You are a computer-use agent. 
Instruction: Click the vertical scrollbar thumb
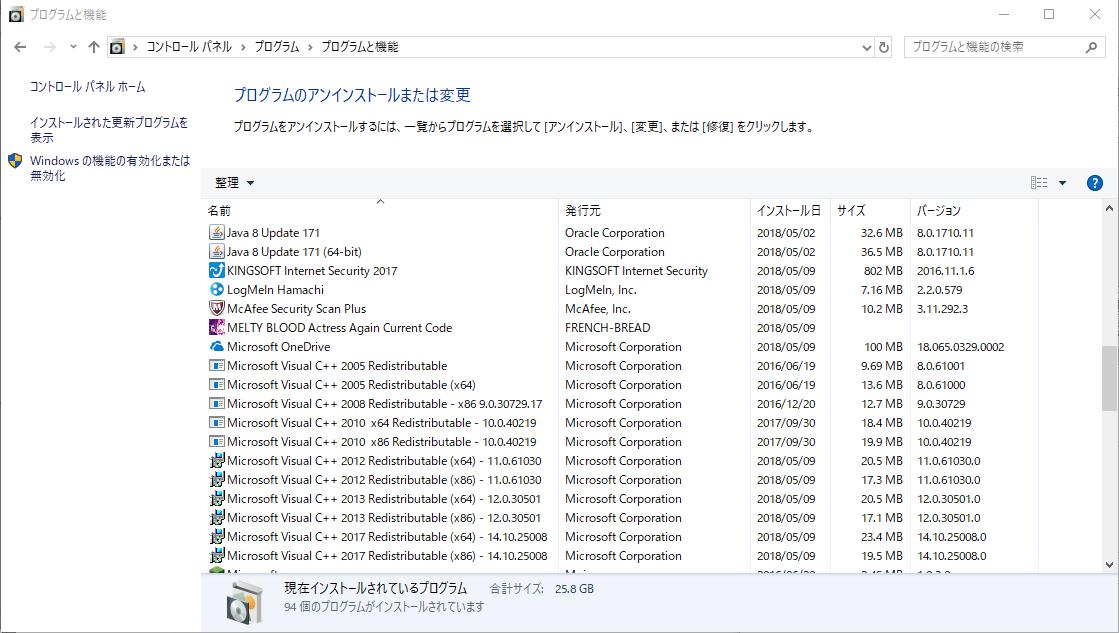click(1109, 378)
